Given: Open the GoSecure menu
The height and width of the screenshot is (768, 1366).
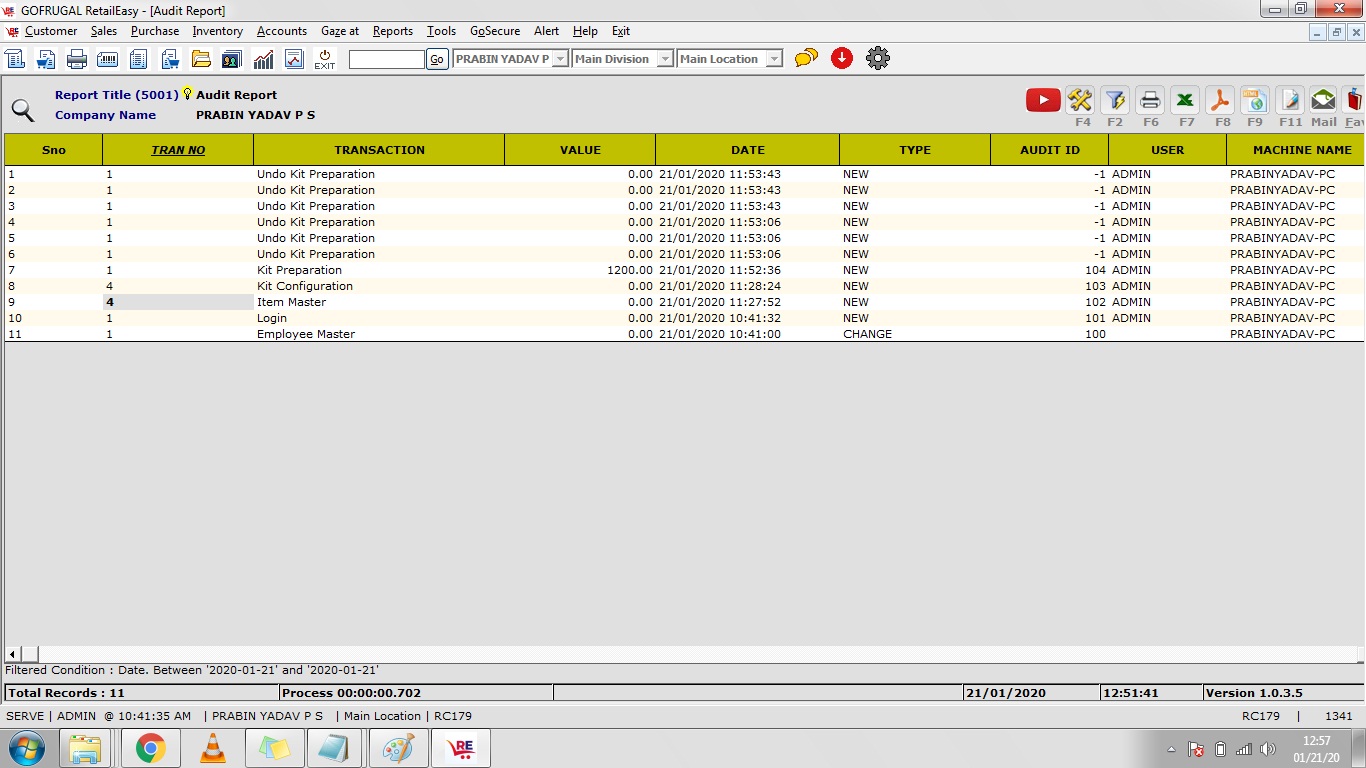Looking at the screenshot, I should (x=496, y=31).
